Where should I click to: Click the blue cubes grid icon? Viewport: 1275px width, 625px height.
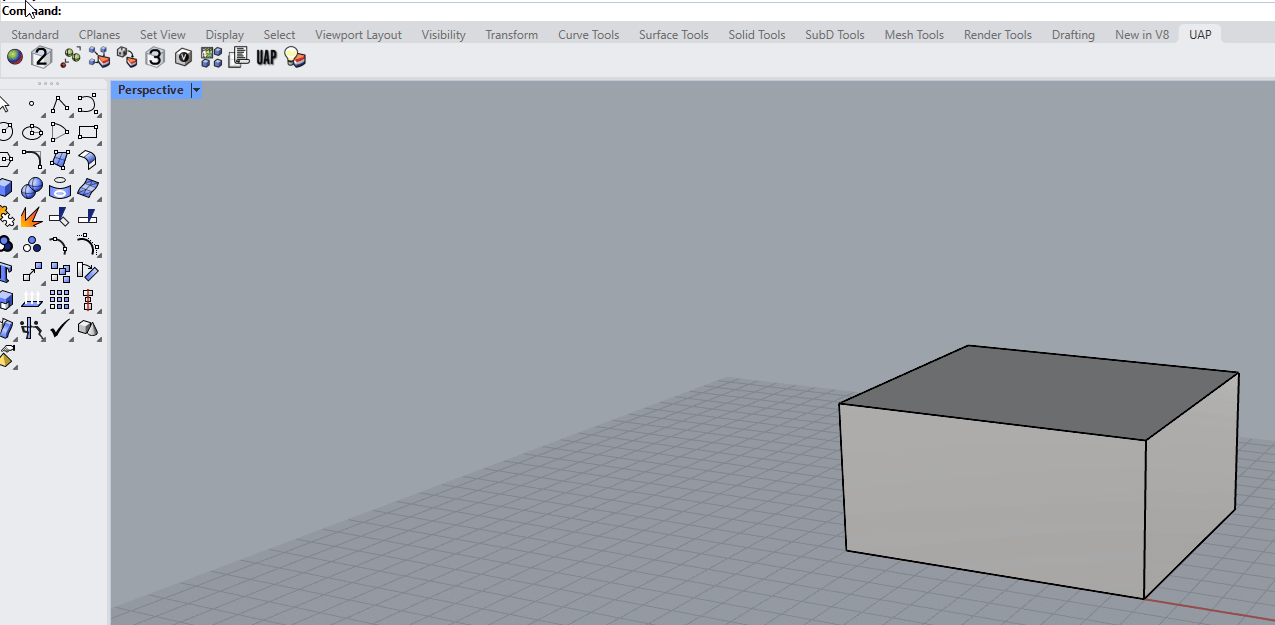click(211, 57)
